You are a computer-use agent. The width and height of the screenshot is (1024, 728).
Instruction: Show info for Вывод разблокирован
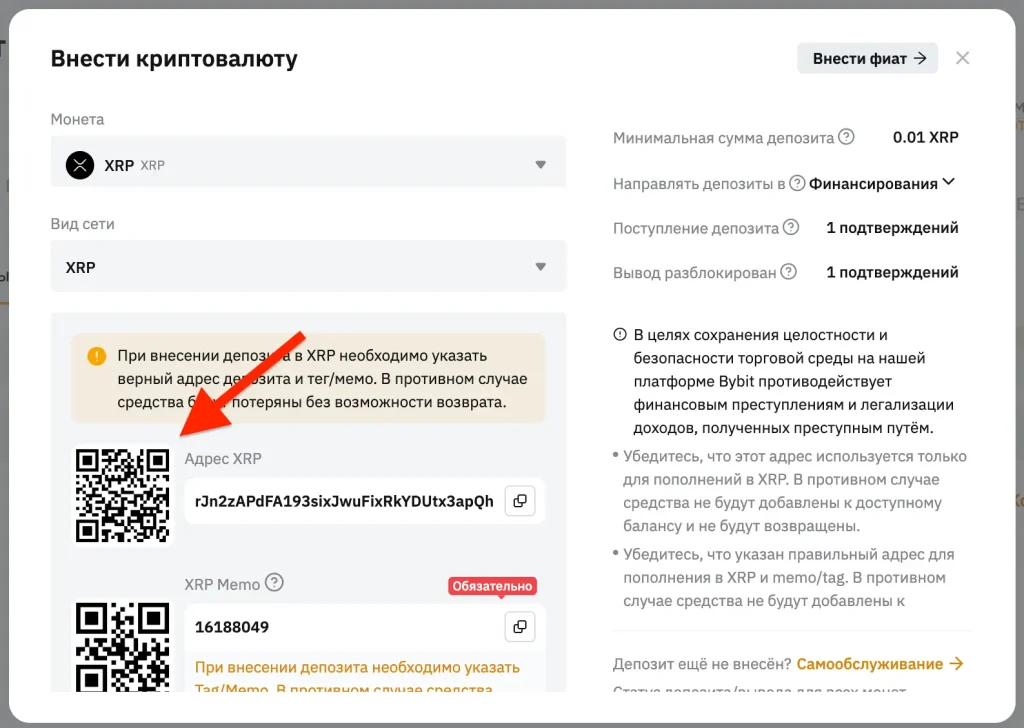click(789, 272)
